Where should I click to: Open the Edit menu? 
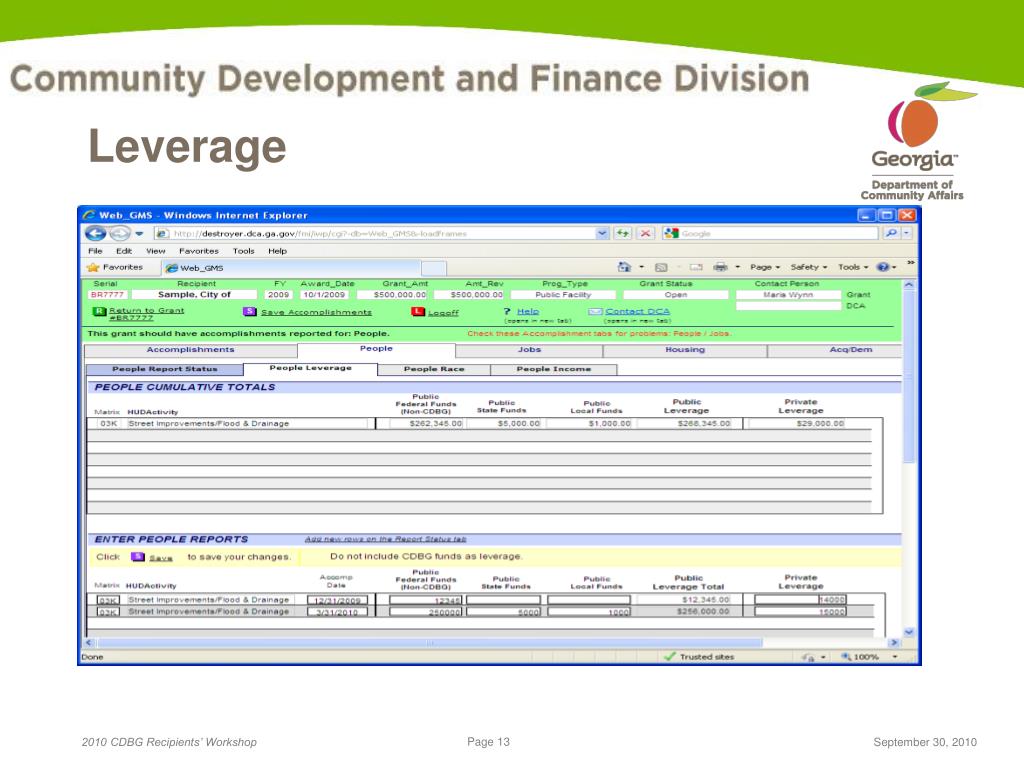coord(124,251)
